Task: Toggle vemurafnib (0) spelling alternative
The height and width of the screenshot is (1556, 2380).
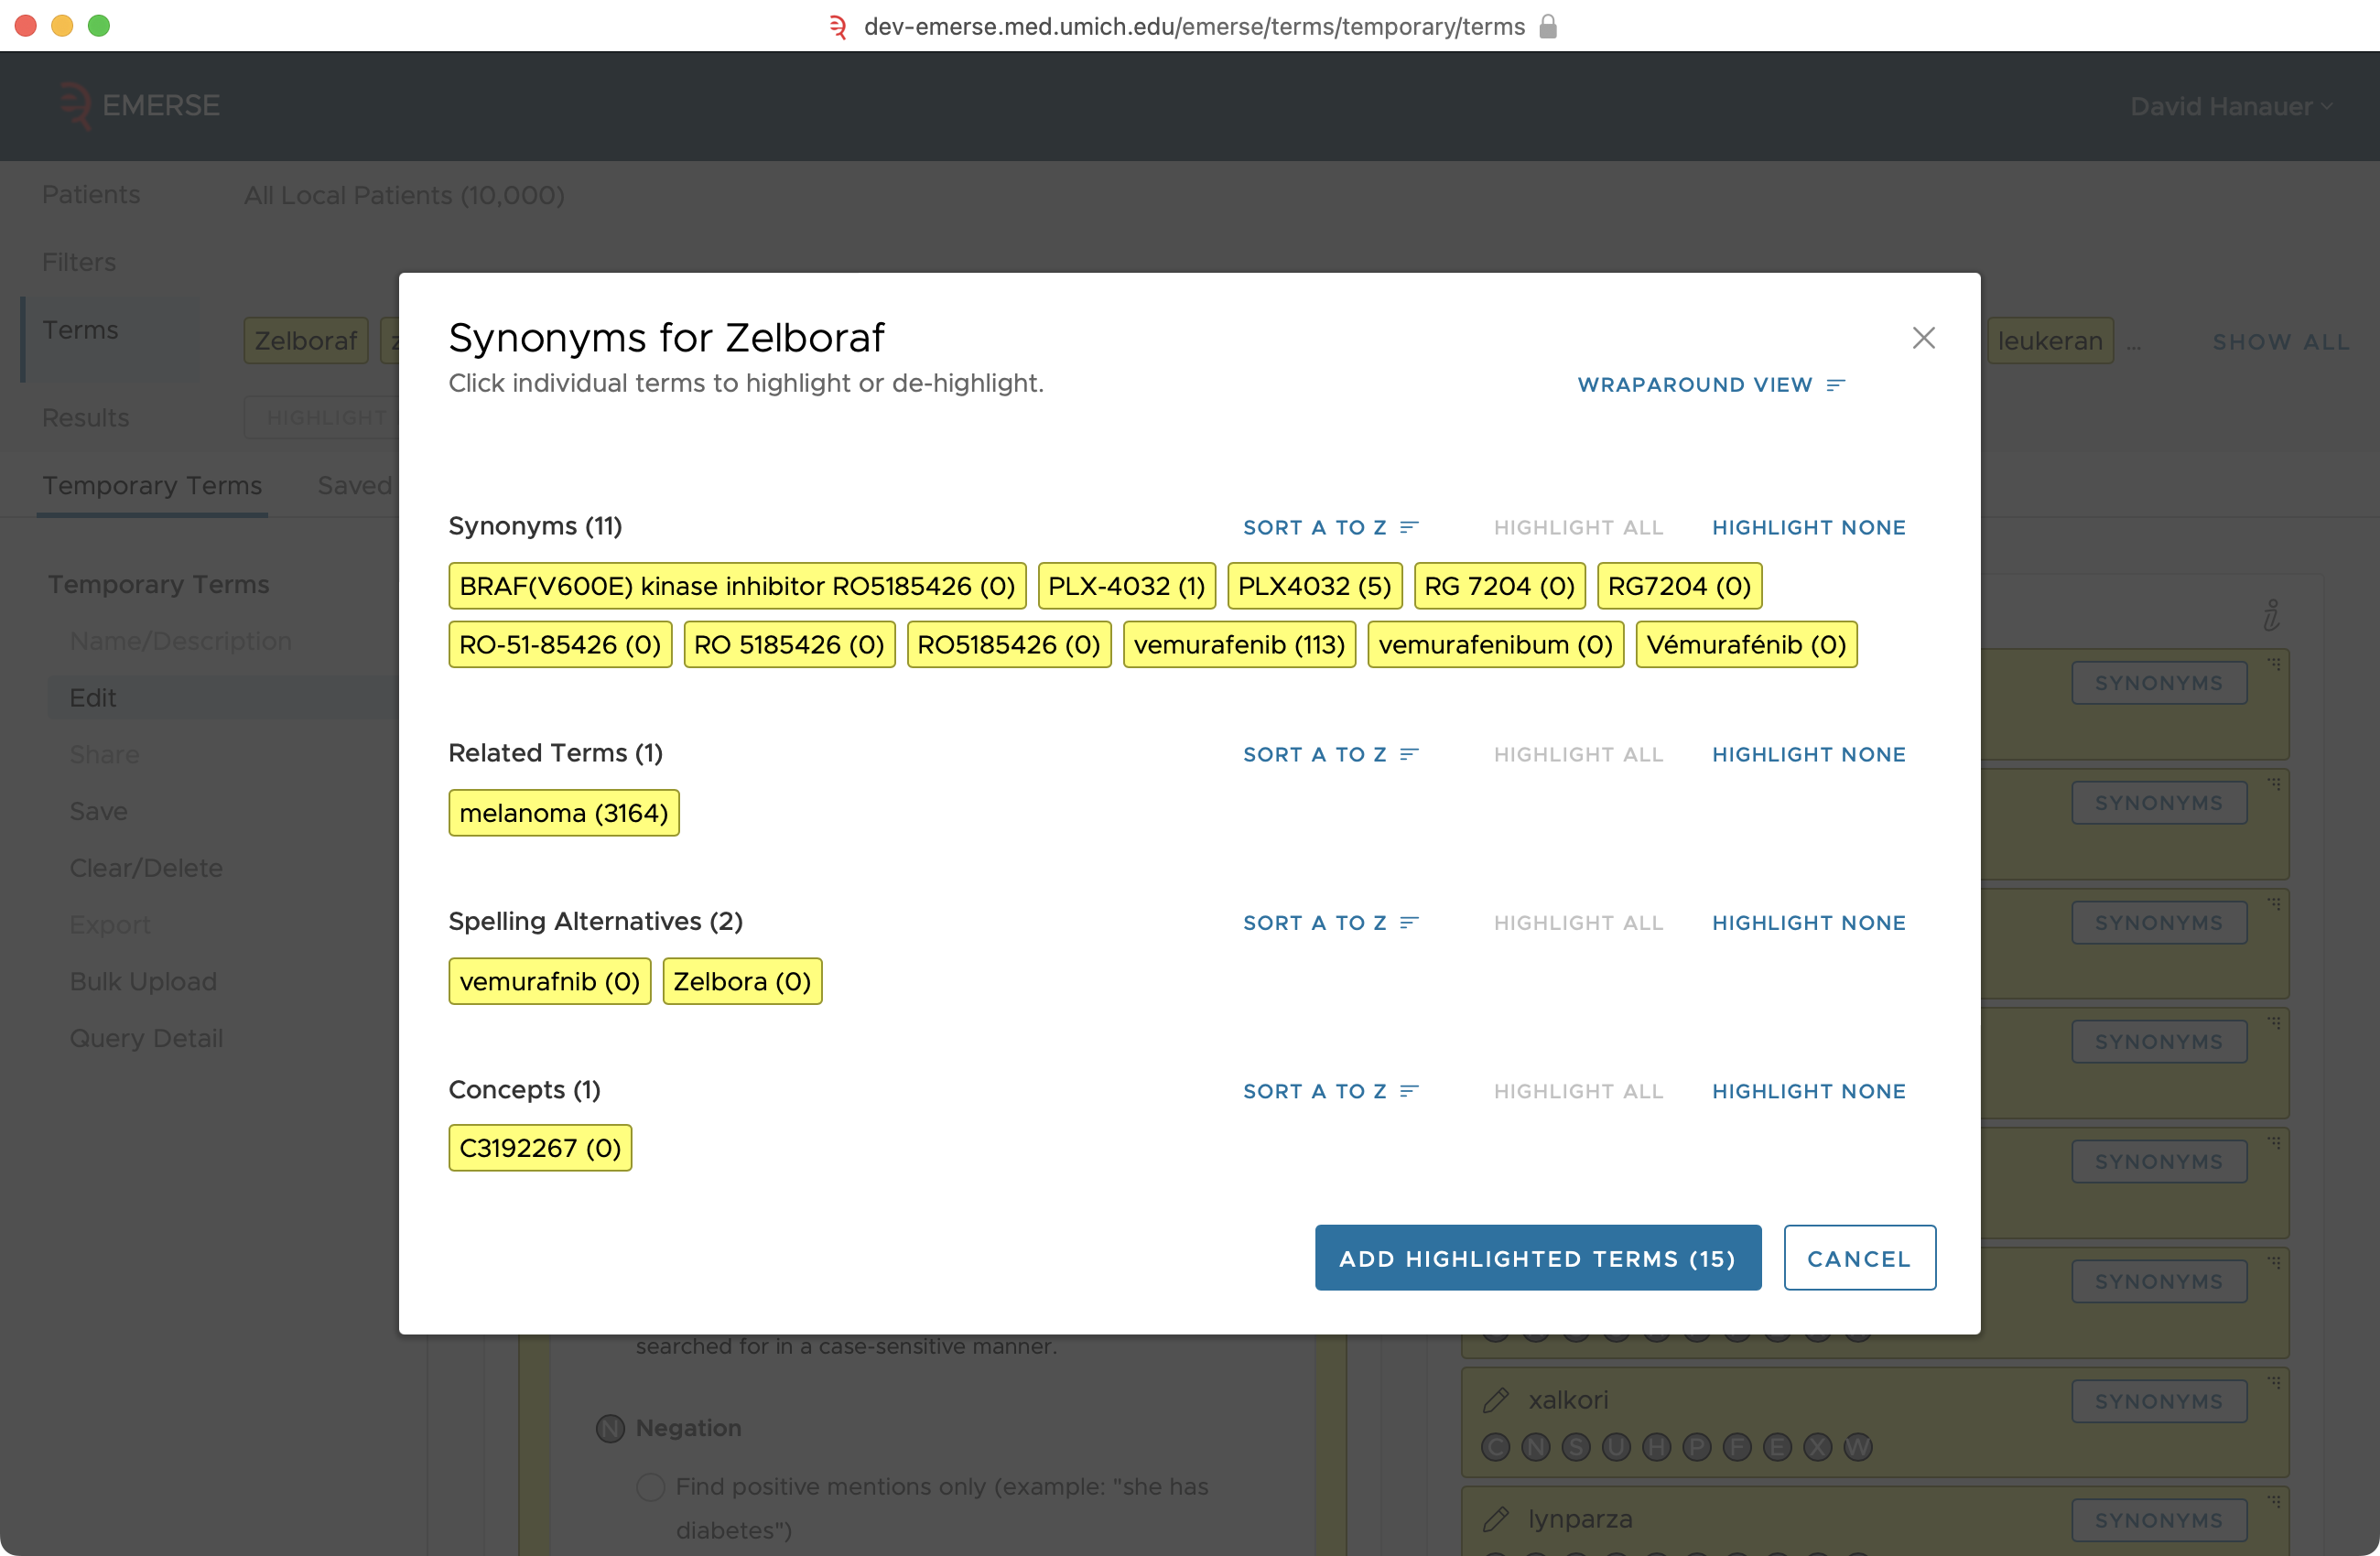Action: (x=549, y=981)
